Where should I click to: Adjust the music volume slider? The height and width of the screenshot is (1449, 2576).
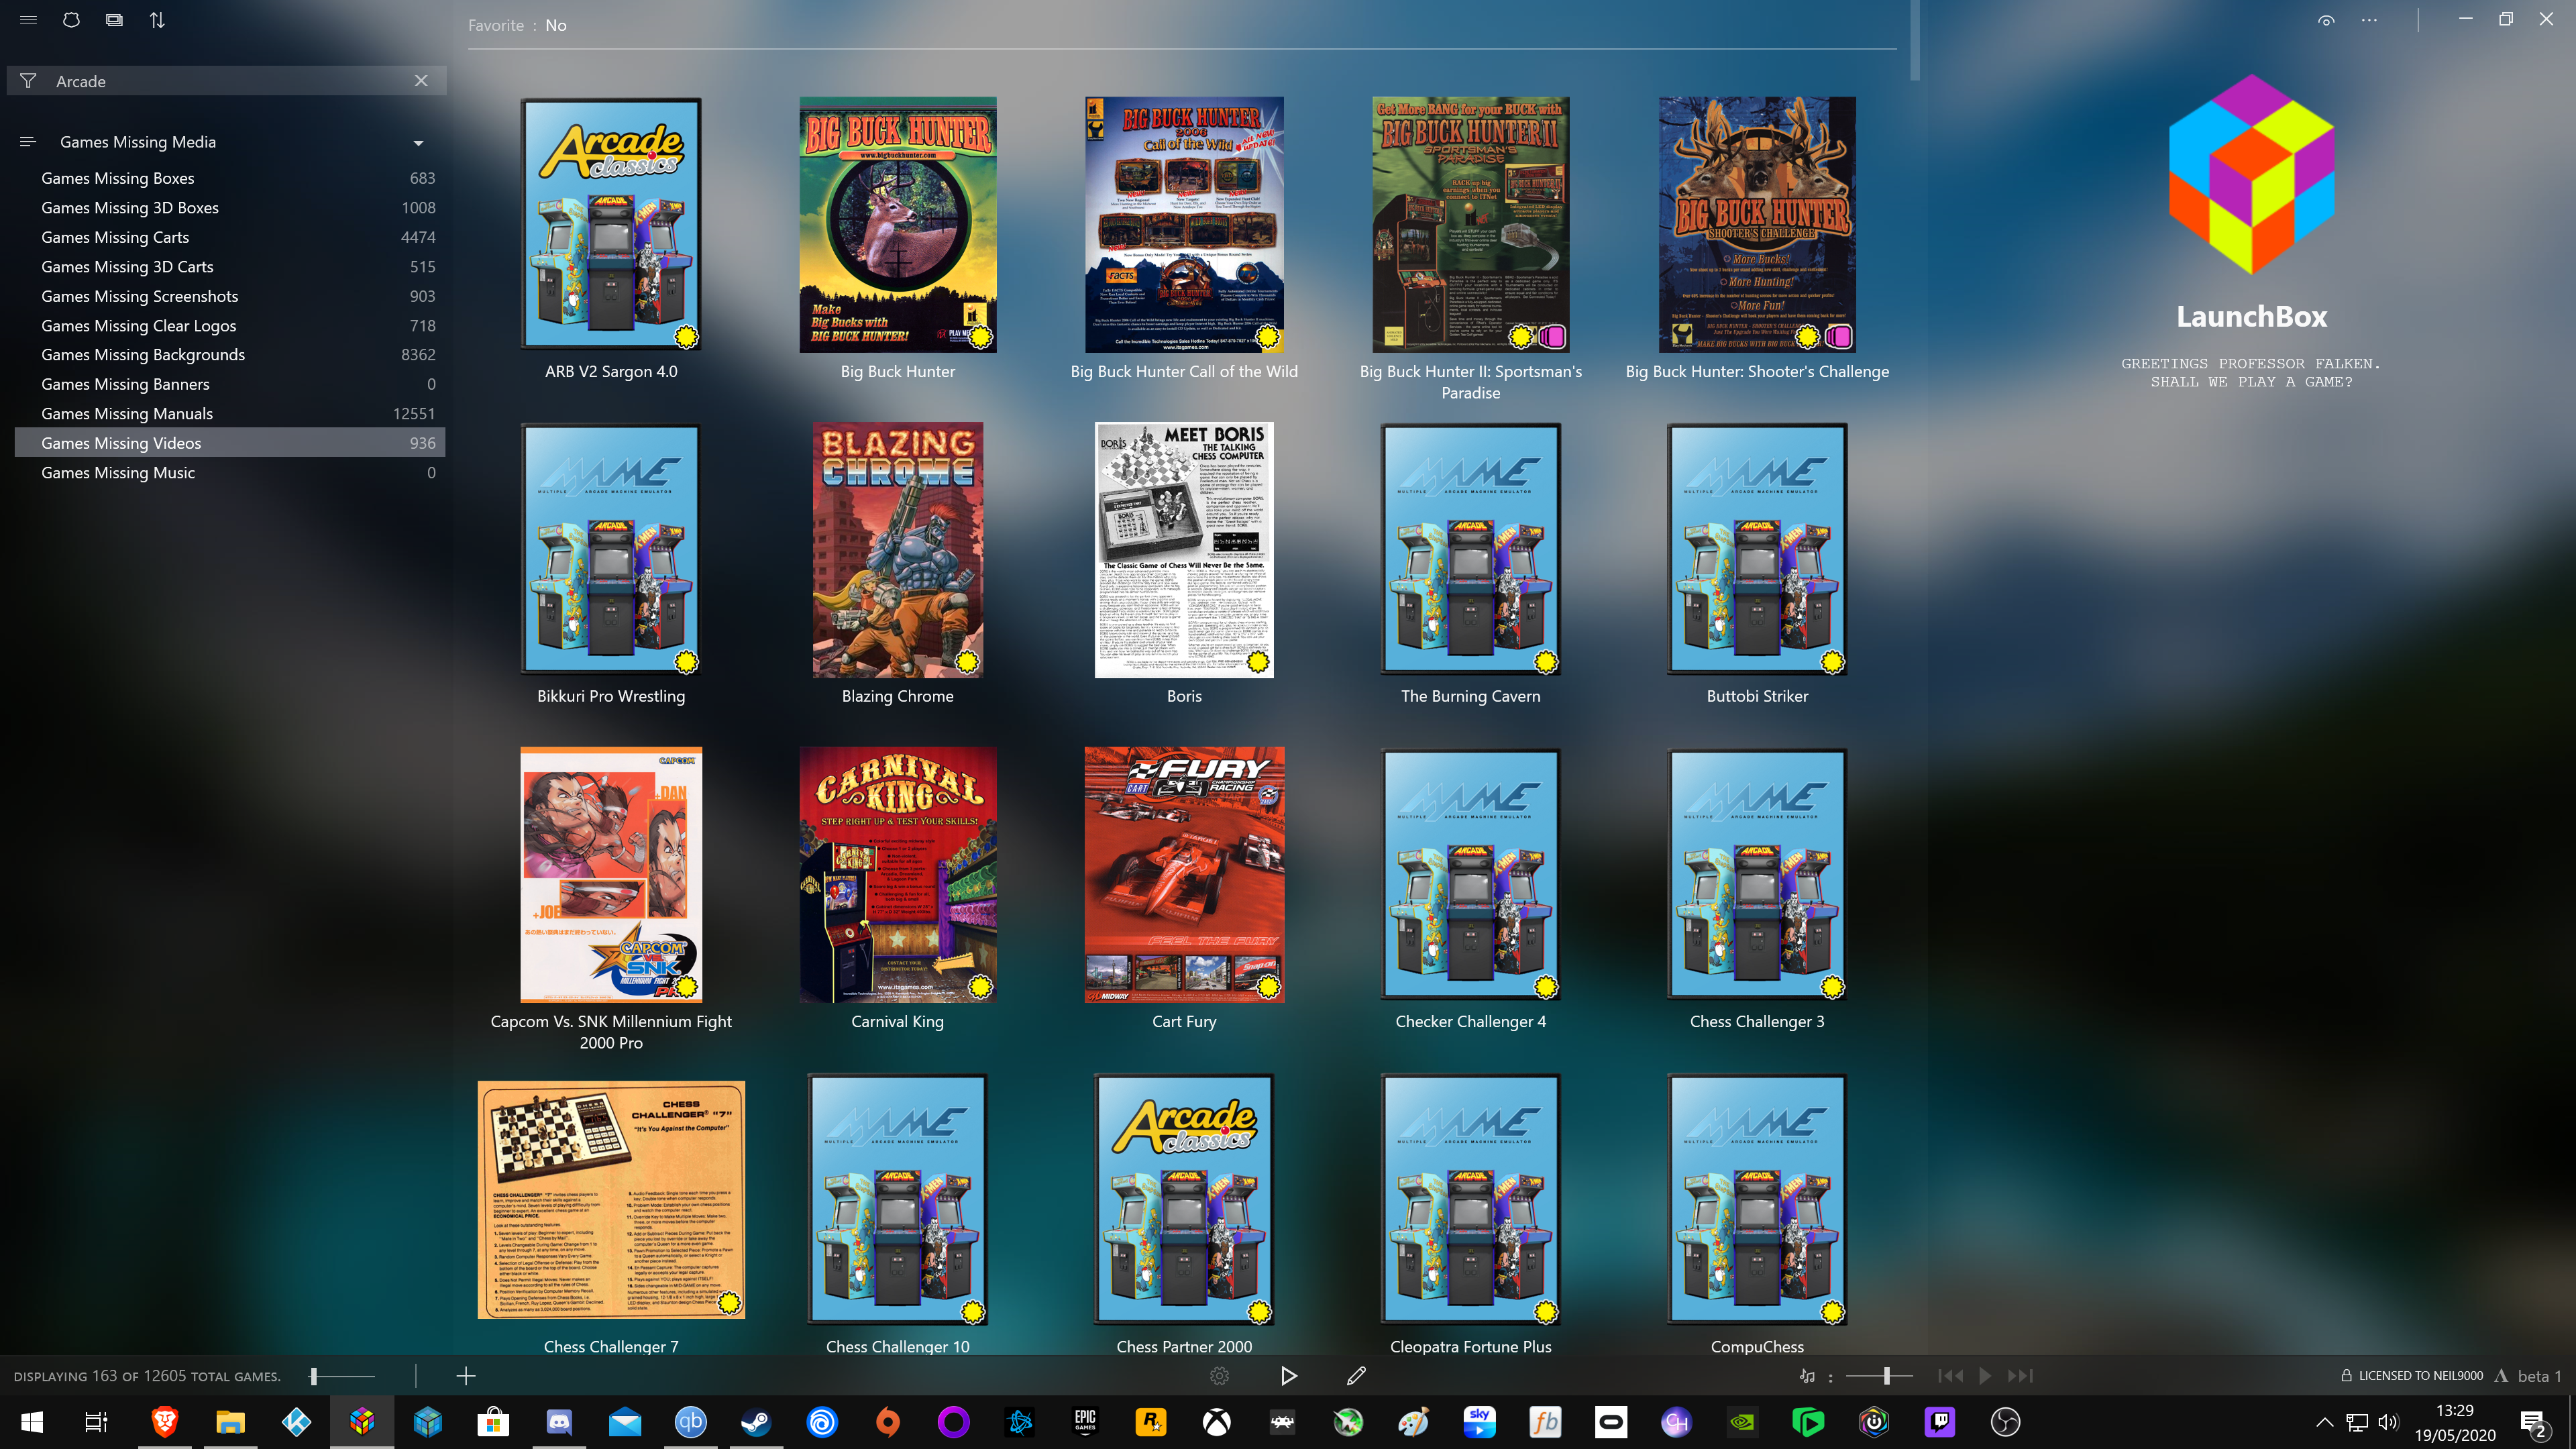(x=1879, y=1377)
